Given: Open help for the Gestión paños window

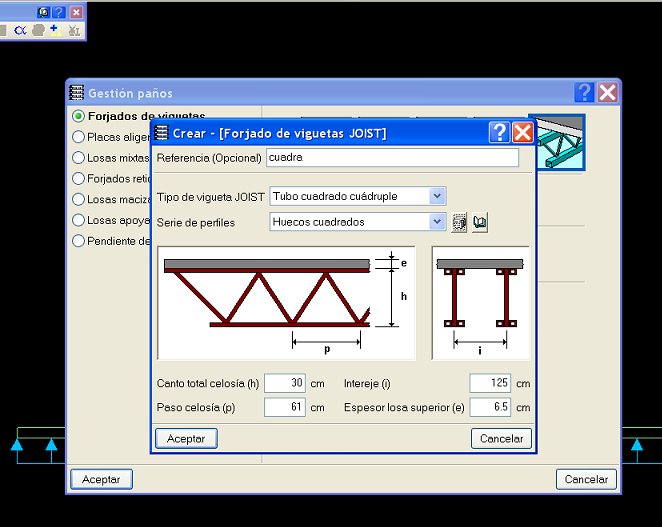Looking at the screenshot, I should [584, 92].
